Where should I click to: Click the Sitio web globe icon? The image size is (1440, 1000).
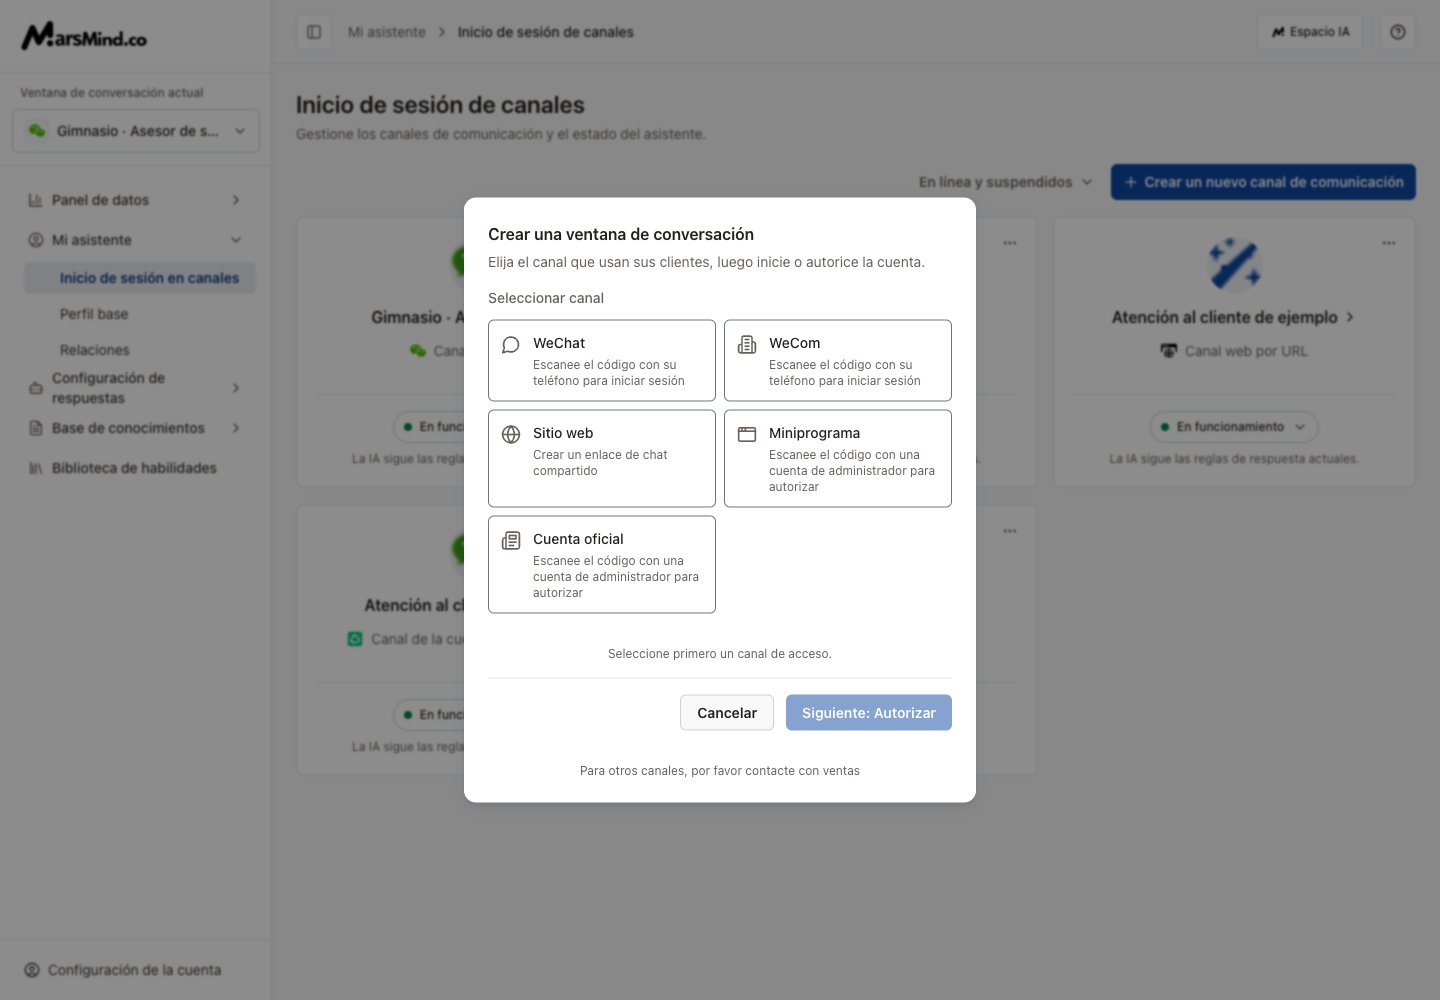[511, 434]
